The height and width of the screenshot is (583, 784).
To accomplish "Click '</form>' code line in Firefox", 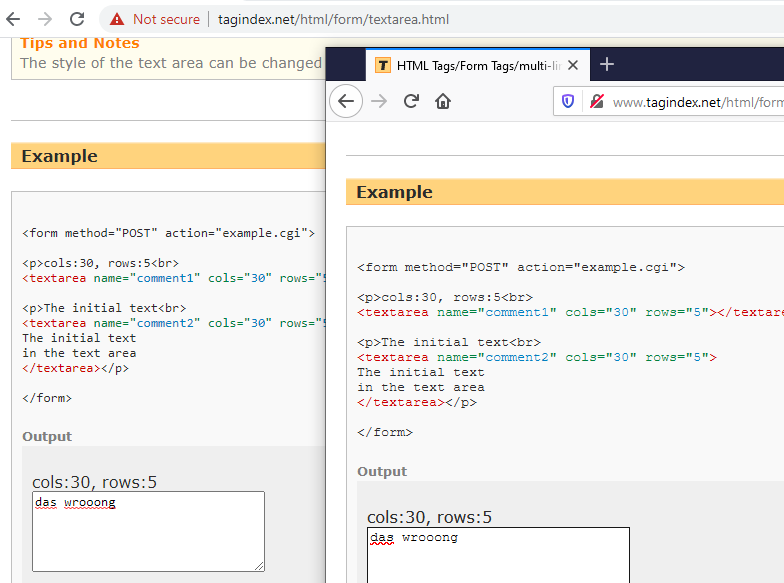I will pos(385,432).
